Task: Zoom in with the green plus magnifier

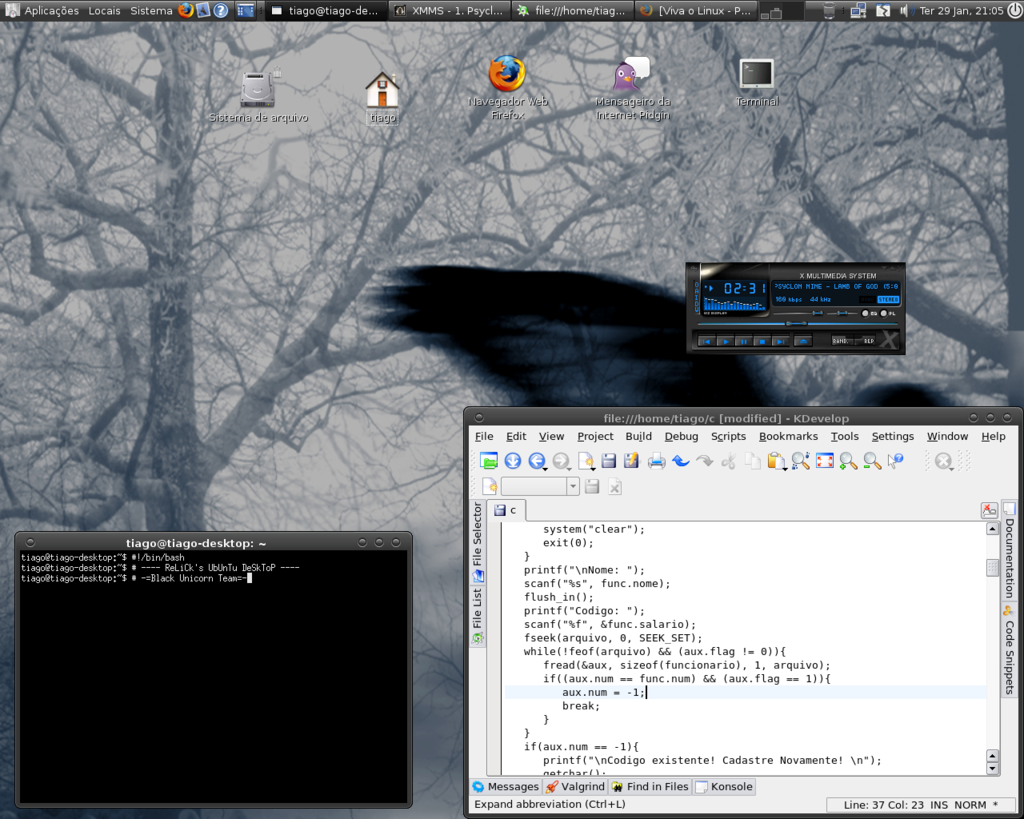Action: pos(848,461)
